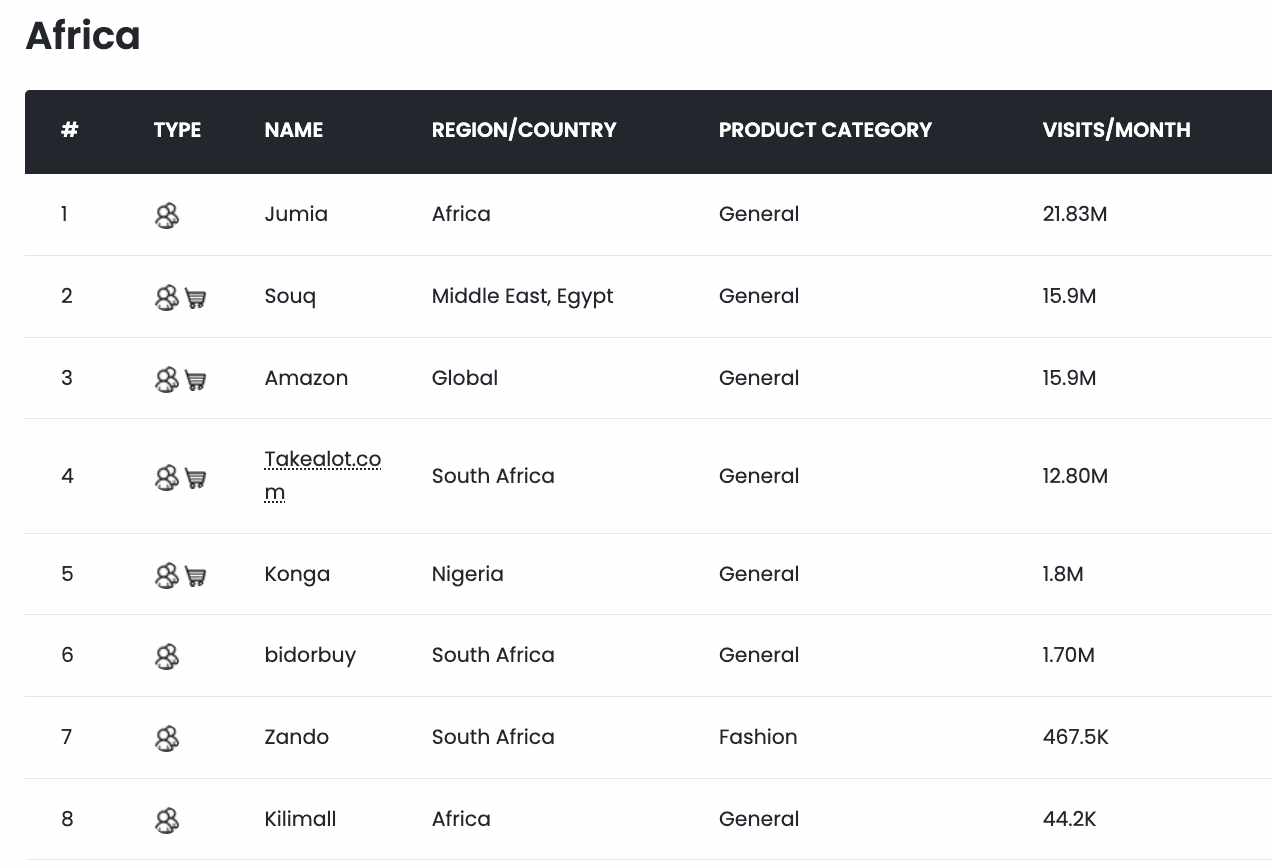Click the 21.83M visits value
Screen dimensions: 1272x868
pyautogui.click(x=1075, y=214)
